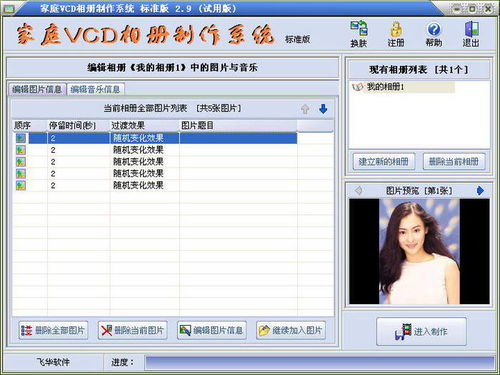Click the 继续加入图片 button
The image size is (500, 375).
pos(291,330)
